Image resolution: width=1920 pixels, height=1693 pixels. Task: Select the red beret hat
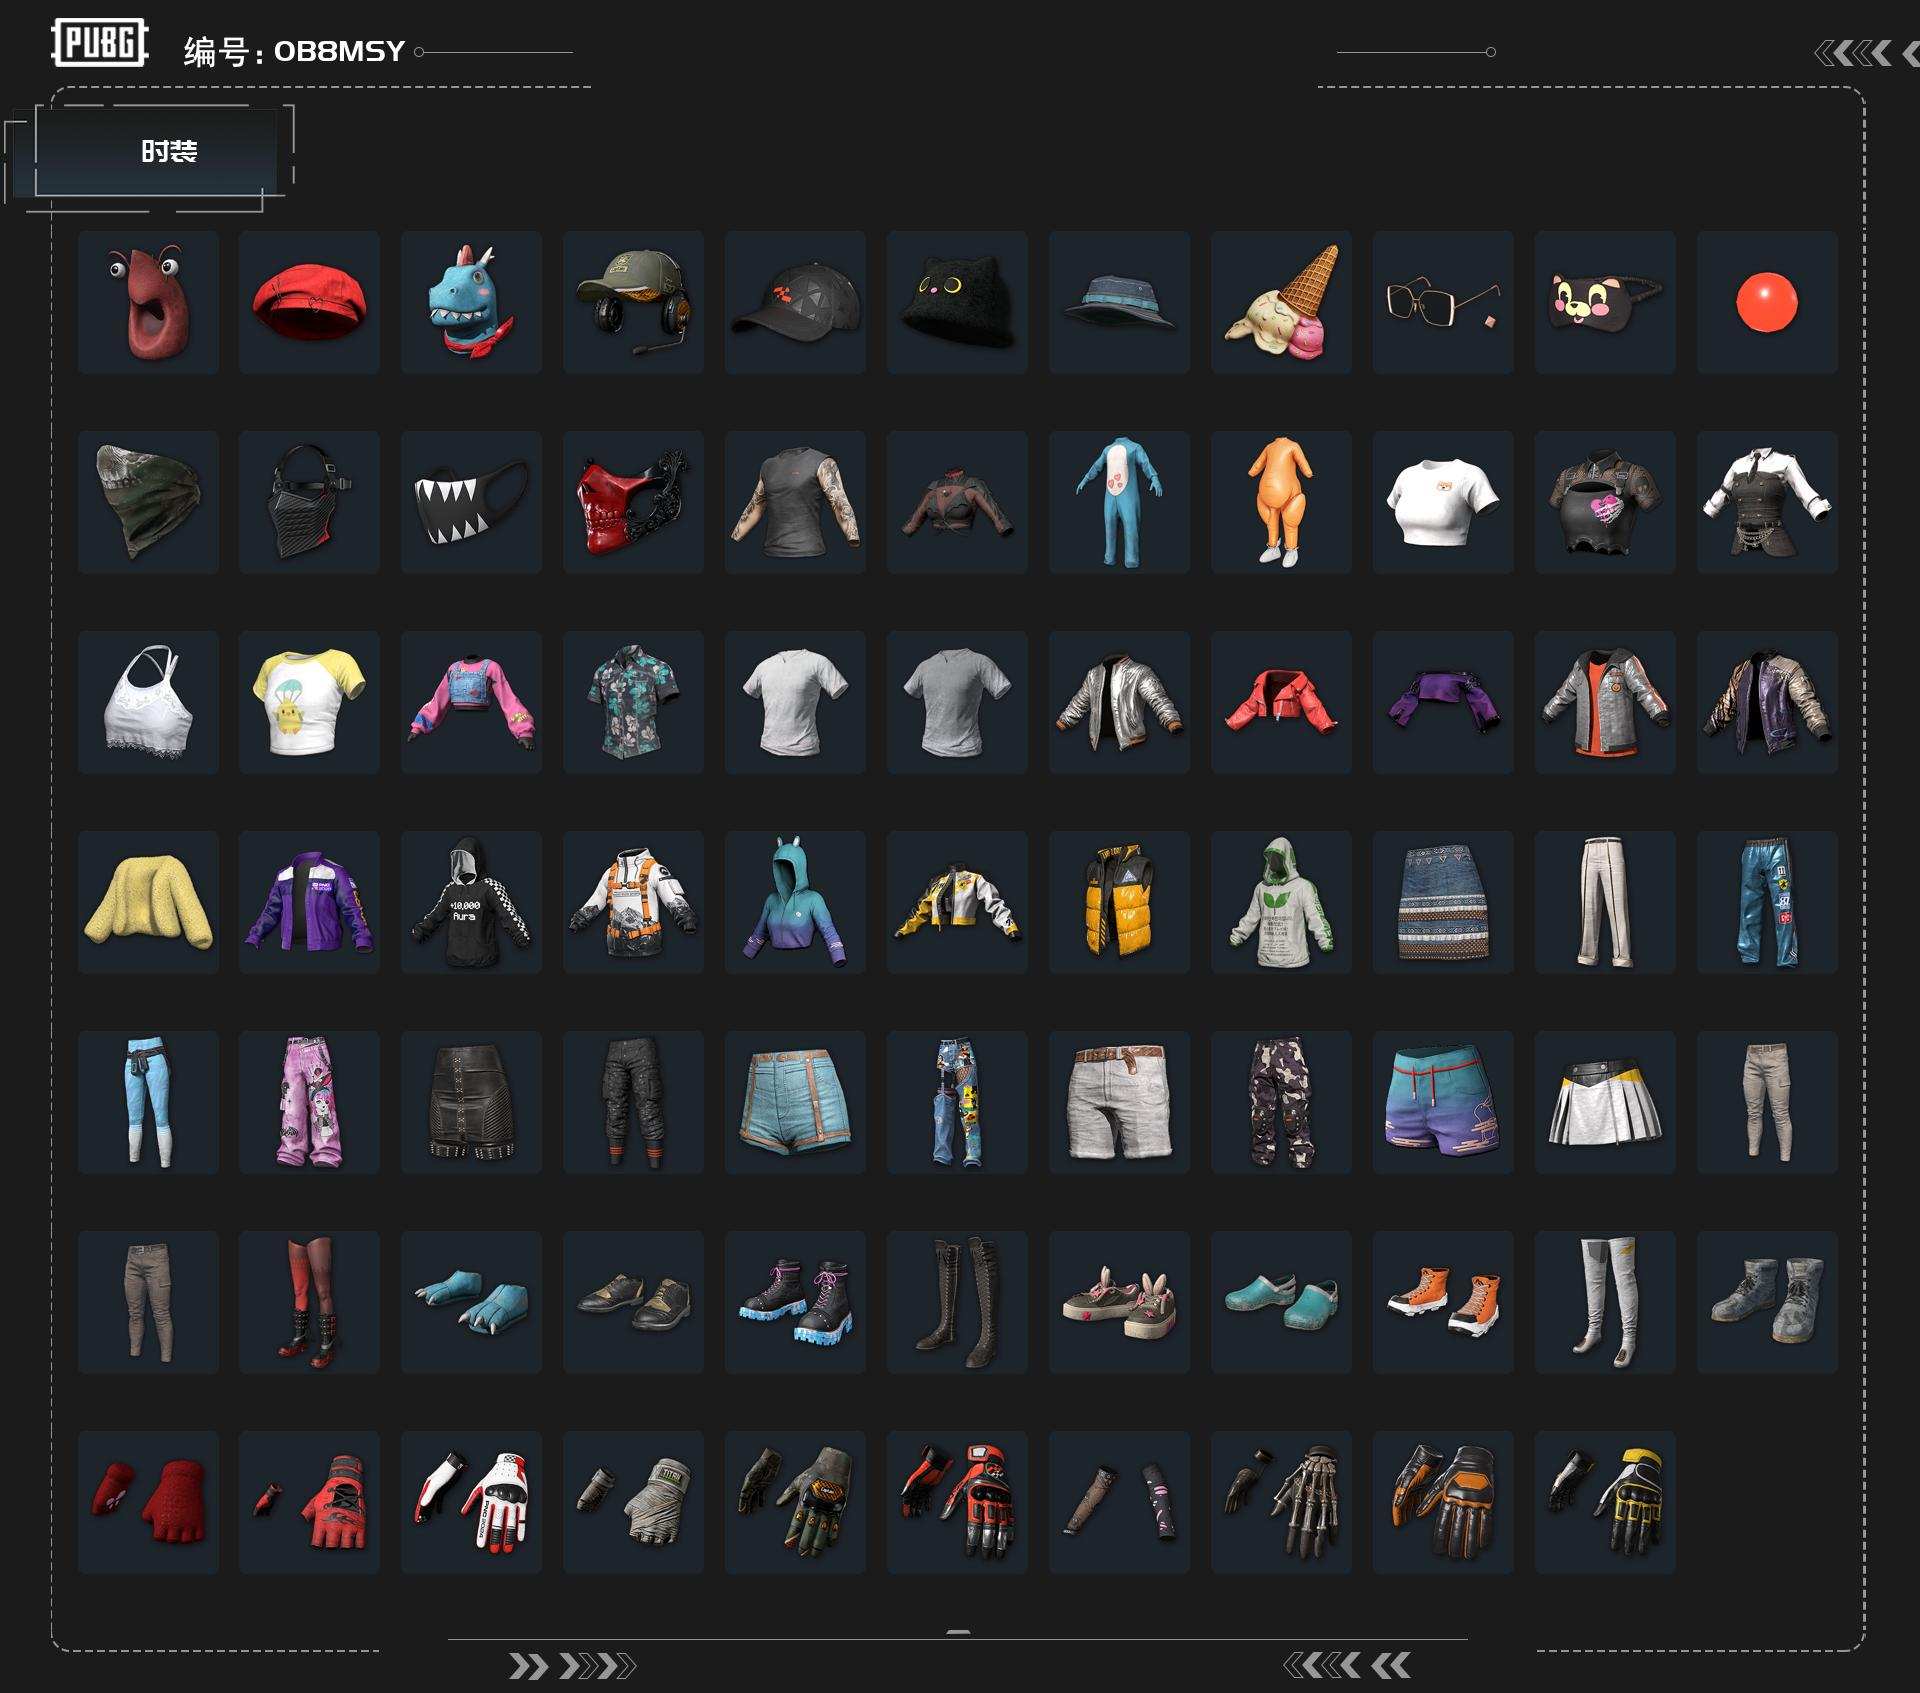click(x=309, y=302)
